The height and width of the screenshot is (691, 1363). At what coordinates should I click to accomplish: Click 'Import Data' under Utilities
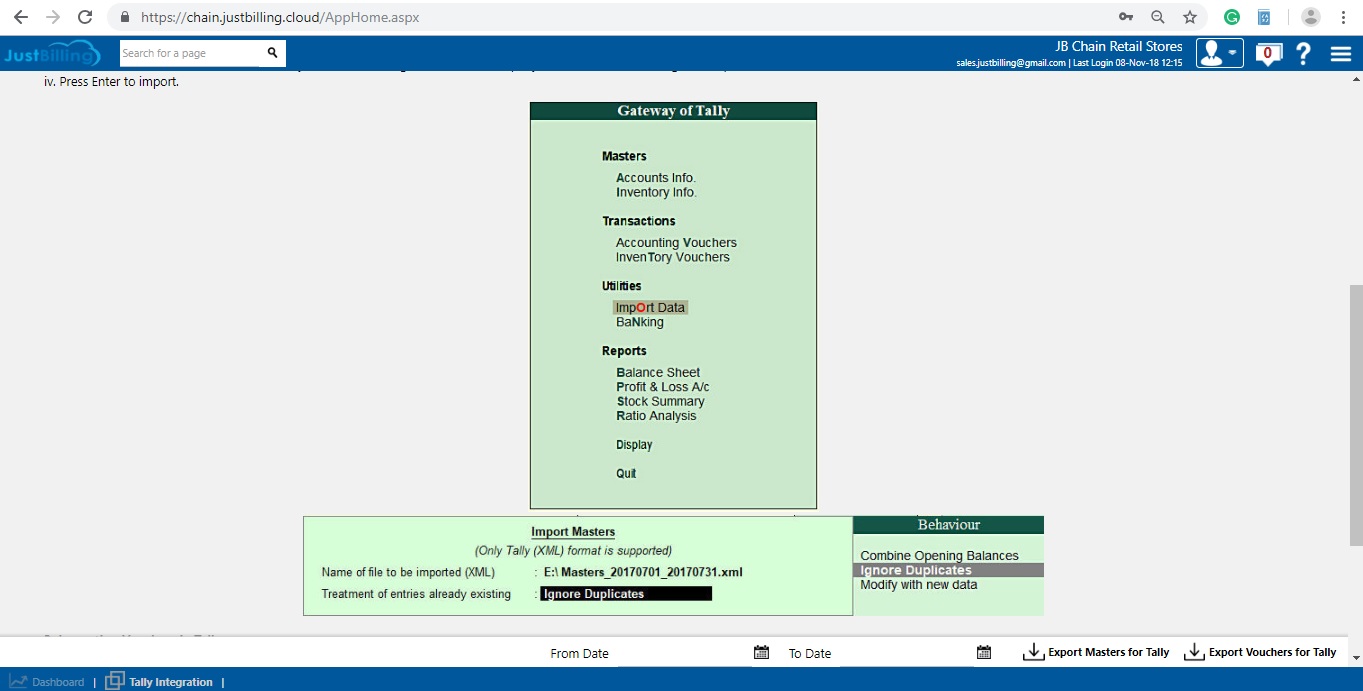(650, 308)
